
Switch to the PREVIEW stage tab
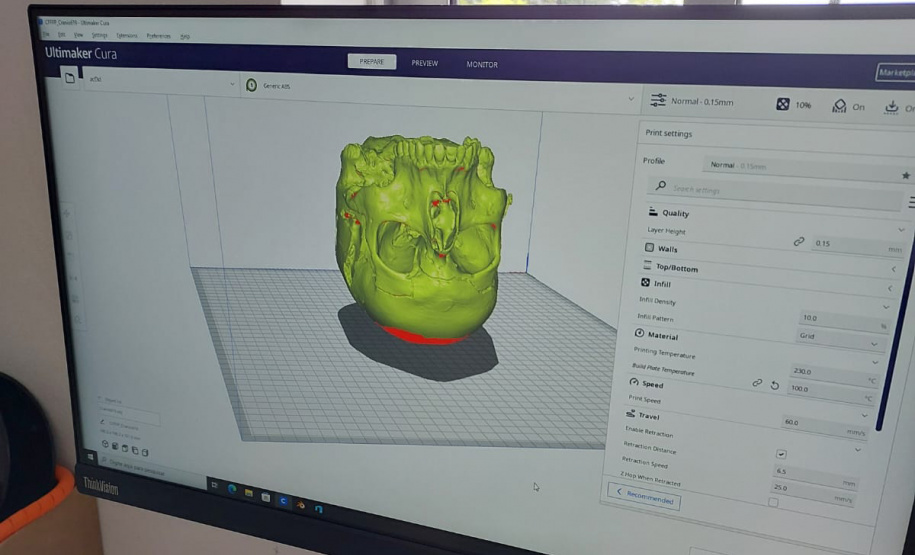(425, 63)
